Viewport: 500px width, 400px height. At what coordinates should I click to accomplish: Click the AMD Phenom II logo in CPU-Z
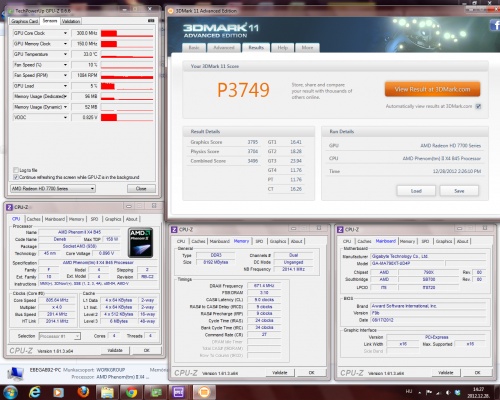point(141,243)
